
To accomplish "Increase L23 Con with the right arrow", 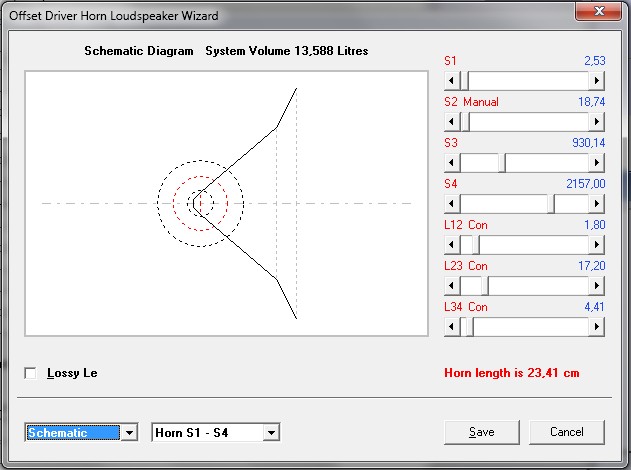I will (x=596, y=286).
